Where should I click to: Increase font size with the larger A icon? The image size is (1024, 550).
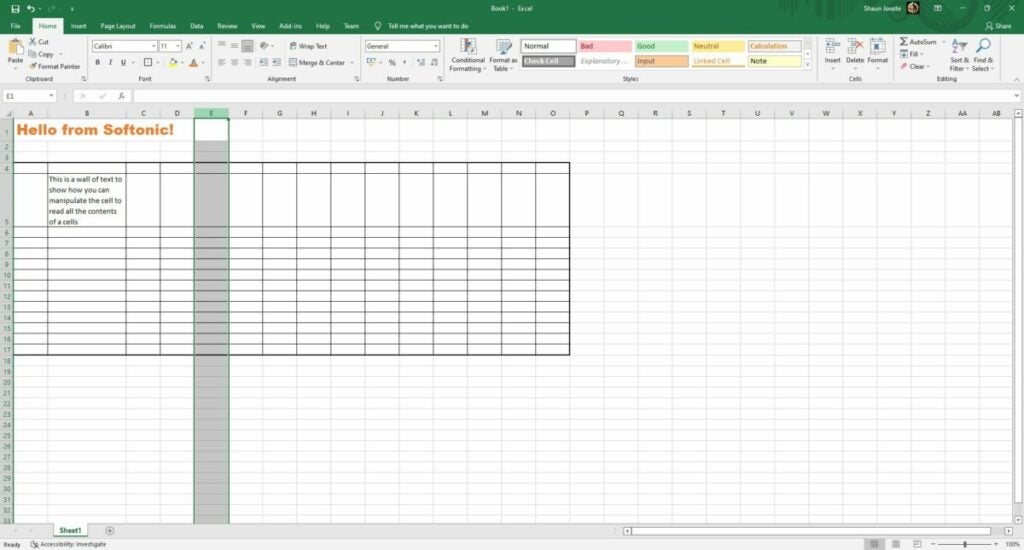[189, 46]
